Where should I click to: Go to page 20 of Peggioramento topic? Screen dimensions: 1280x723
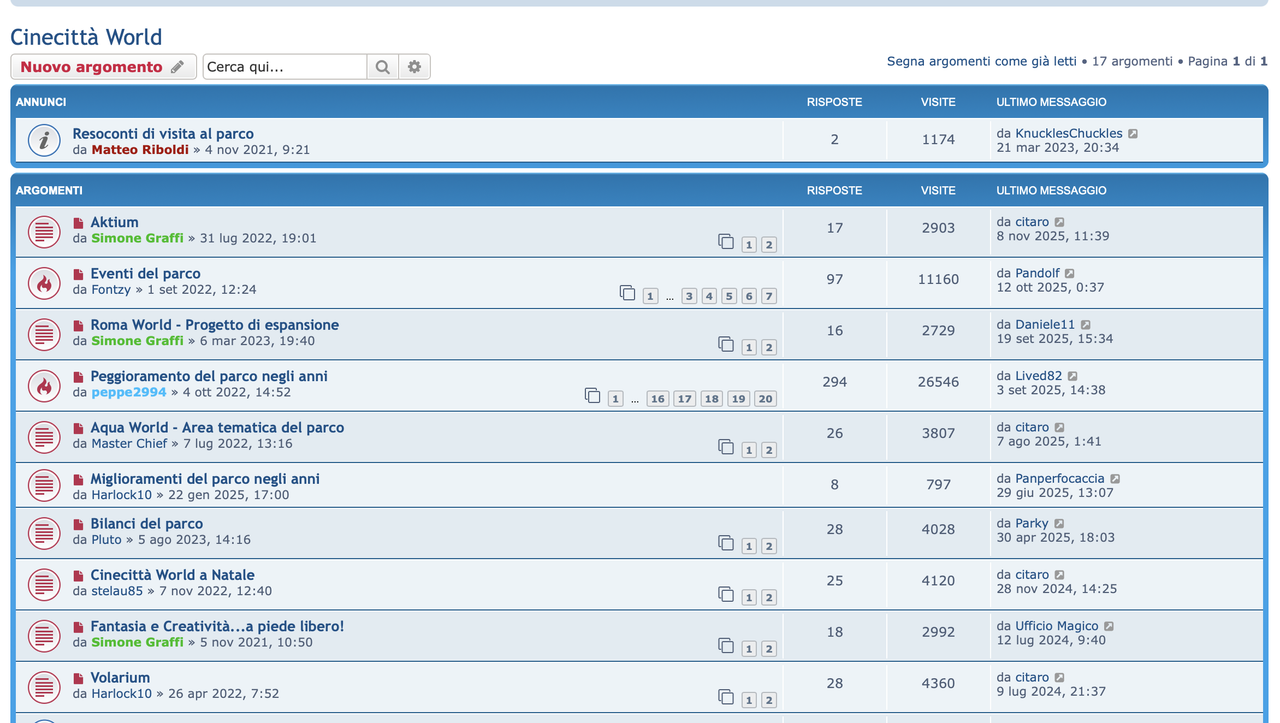[x=765, y=399]
